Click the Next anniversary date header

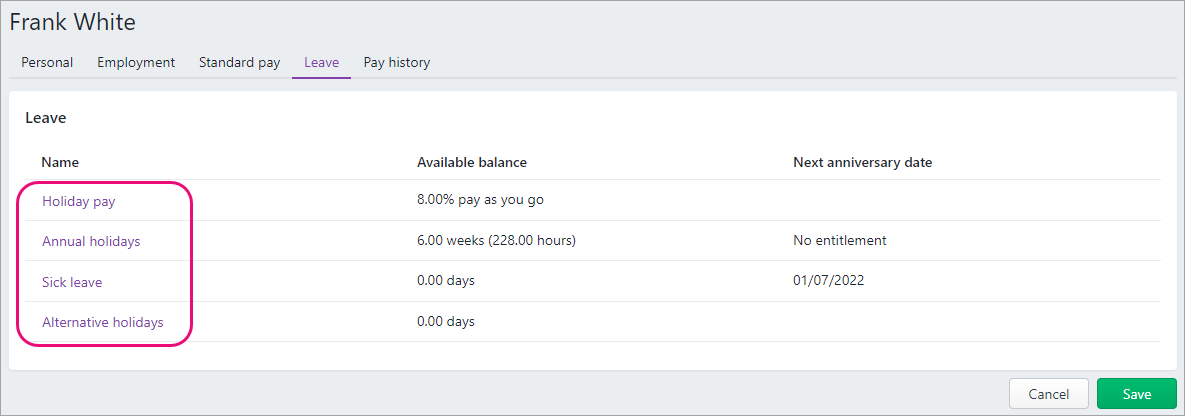tap(862, 163)
